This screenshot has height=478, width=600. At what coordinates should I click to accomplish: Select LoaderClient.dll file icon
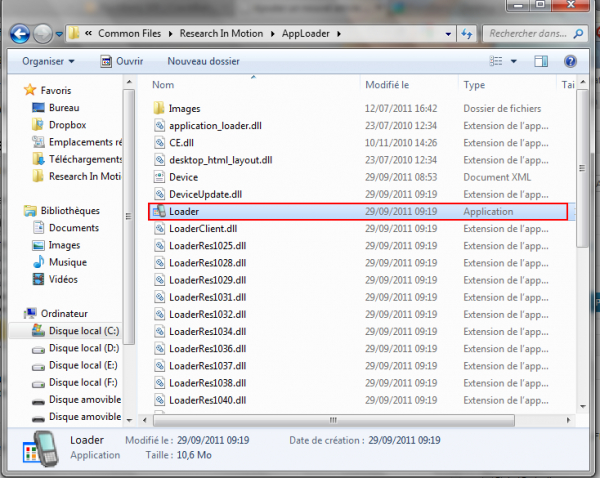(159, 228)
